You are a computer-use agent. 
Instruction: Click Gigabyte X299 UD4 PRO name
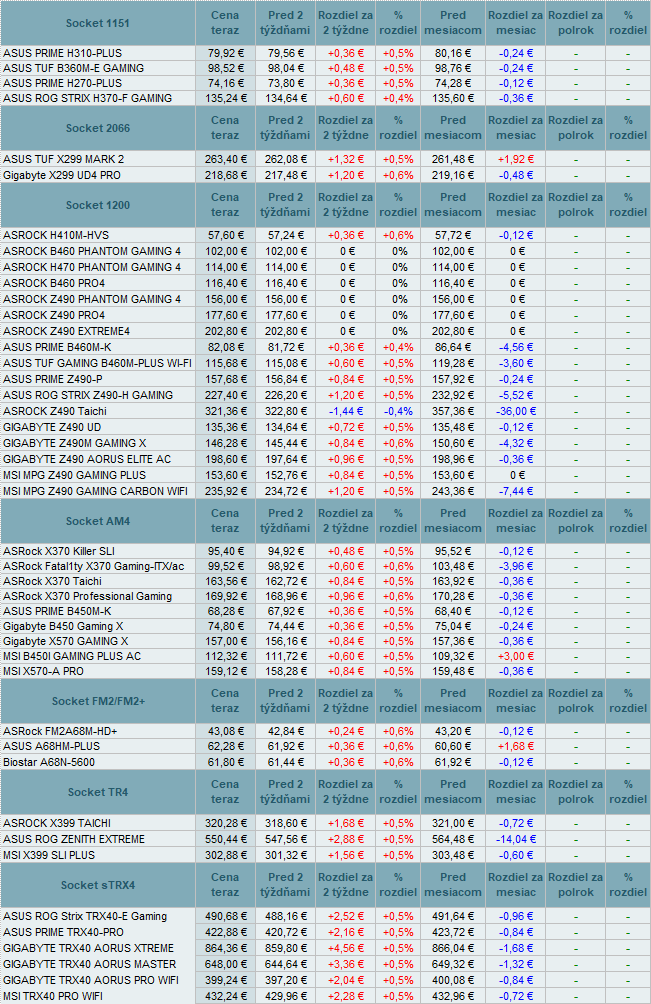point(61,175)
